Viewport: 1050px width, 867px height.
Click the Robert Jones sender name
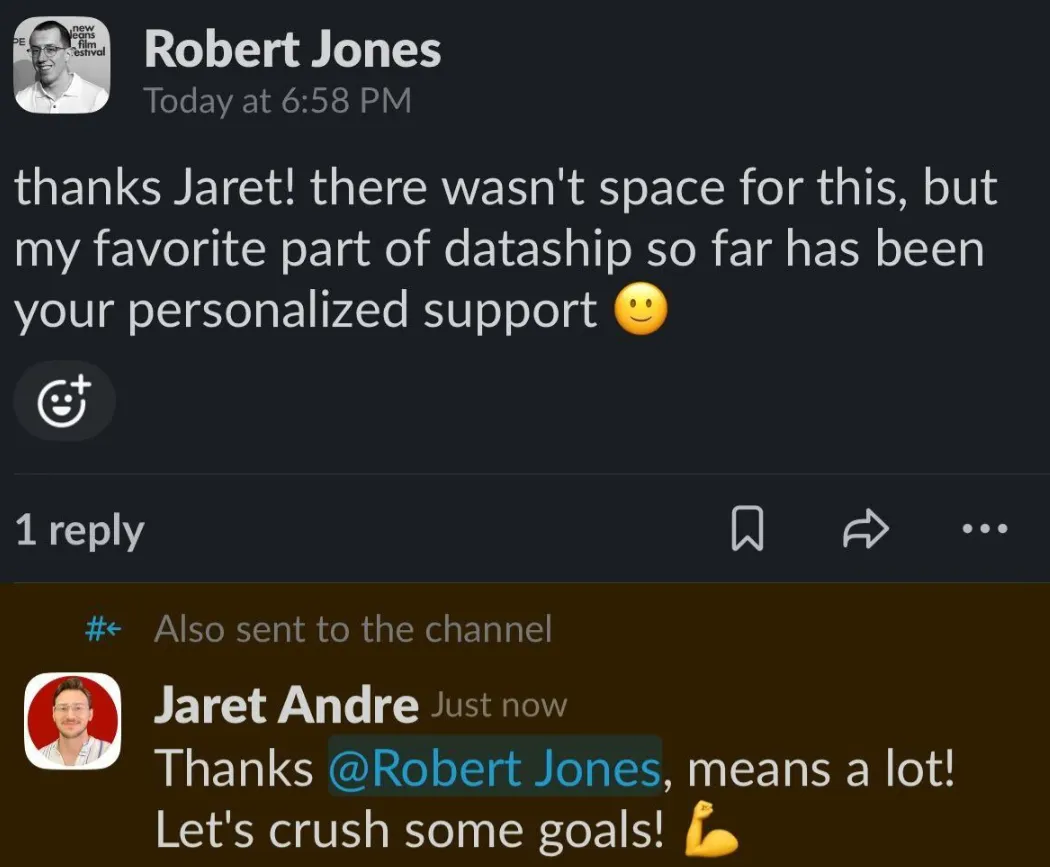[x=293, y=50]
